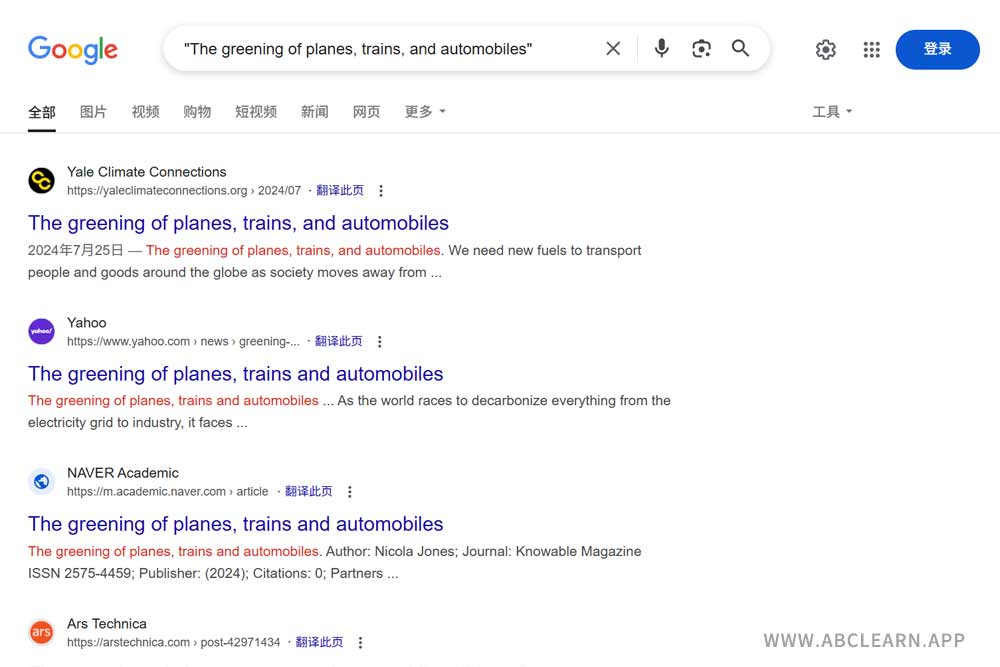Open more options for NAVER Academic result
1000x667 pixels.
pos(349,492)
